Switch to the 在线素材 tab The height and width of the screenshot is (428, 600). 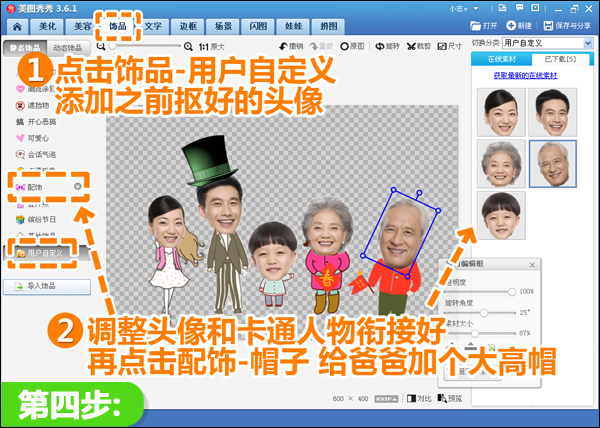502,59
